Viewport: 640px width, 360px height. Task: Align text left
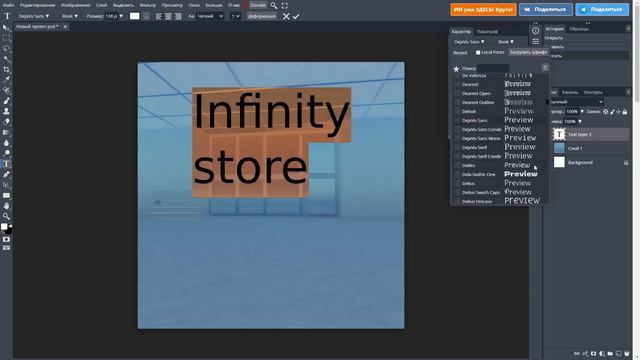click(158, 16)
